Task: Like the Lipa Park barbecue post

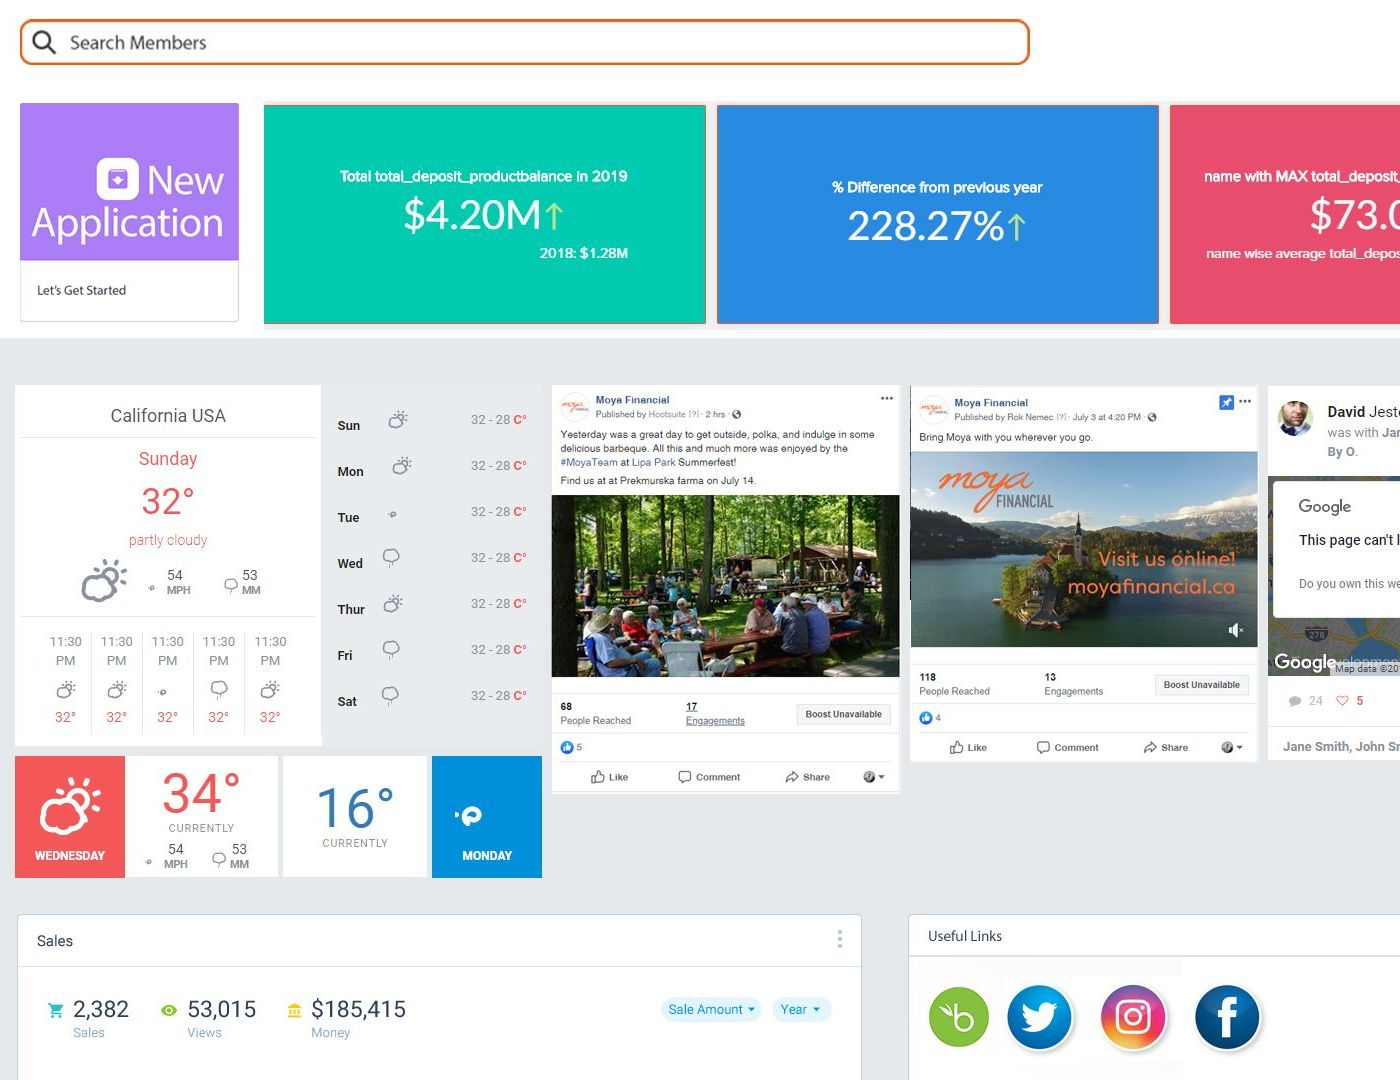Action: point(610,777)
